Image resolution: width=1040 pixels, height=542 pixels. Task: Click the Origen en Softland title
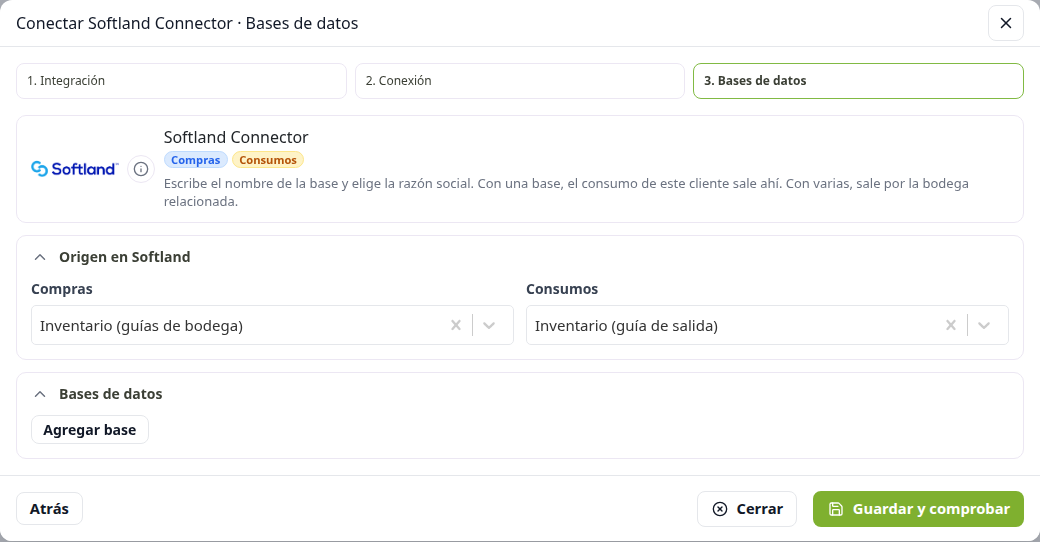(x=125, y=257)
